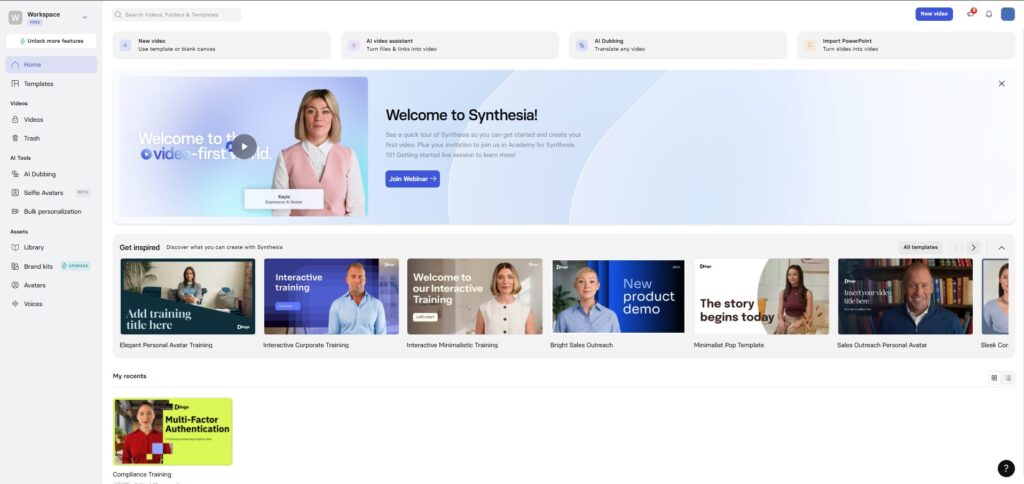Click the Videos lock icon
The width and height of the screenshot is (1024, 484).
[x=15, y=120]
